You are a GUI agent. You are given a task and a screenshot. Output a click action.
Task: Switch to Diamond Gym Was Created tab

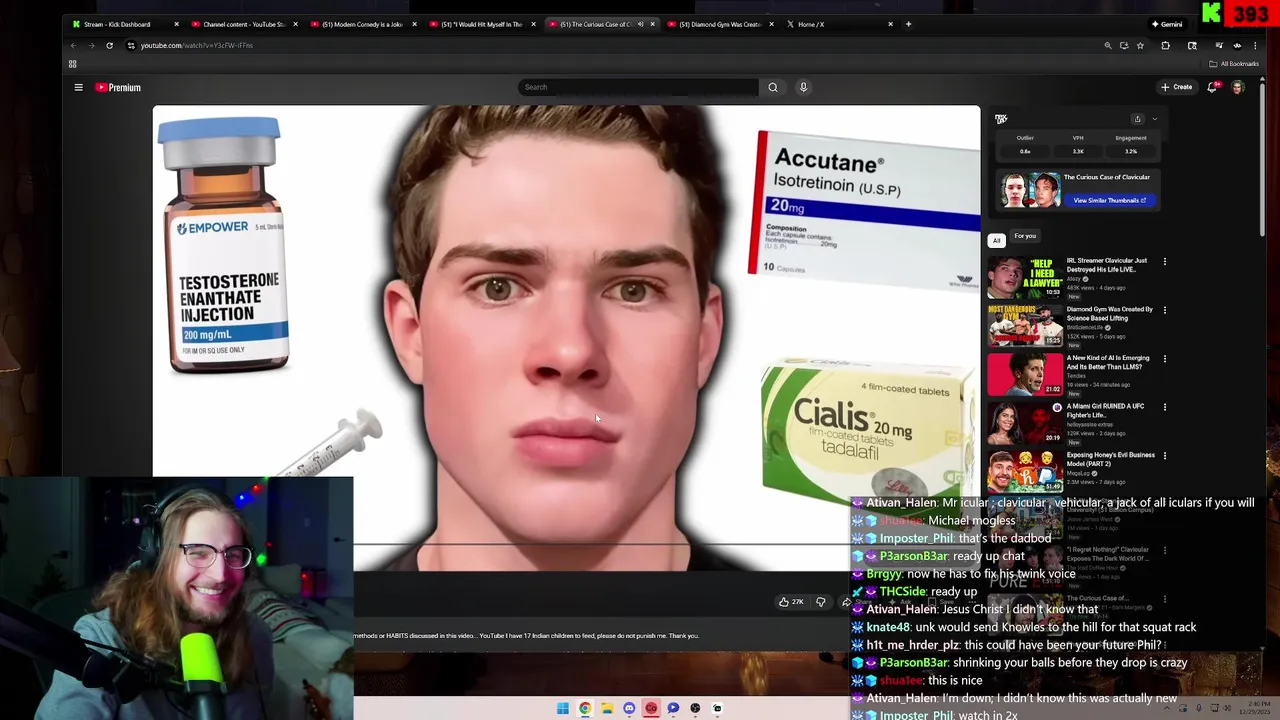click(x=719, y=24)
